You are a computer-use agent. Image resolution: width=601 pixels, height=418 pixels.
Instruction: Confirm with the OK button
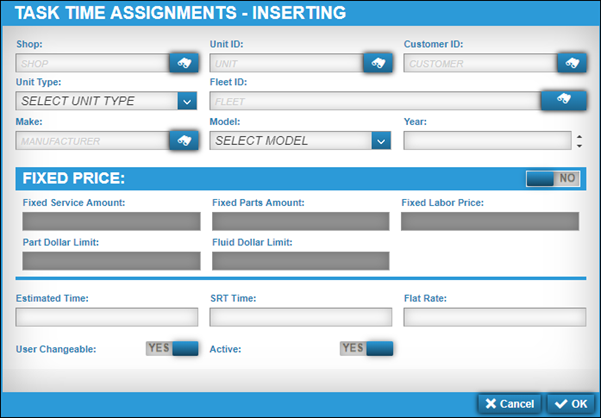click(x=571, y=404)
